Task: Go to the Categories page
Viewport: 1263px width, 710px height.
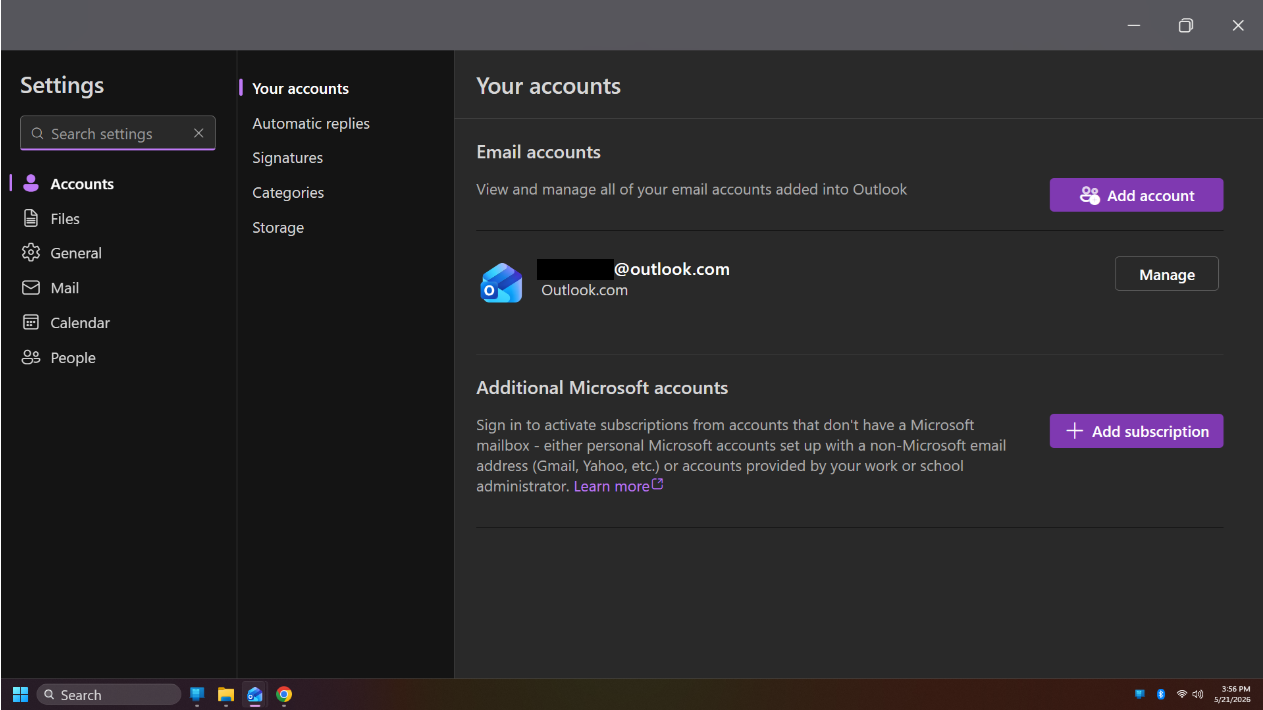Action: [288, 193]
